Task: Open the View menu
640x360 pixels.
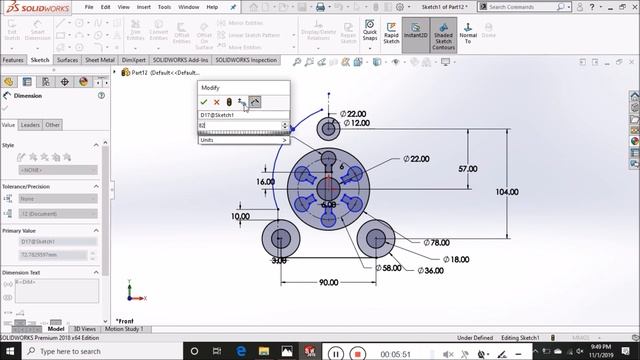Action: click(x=123, y=7)
